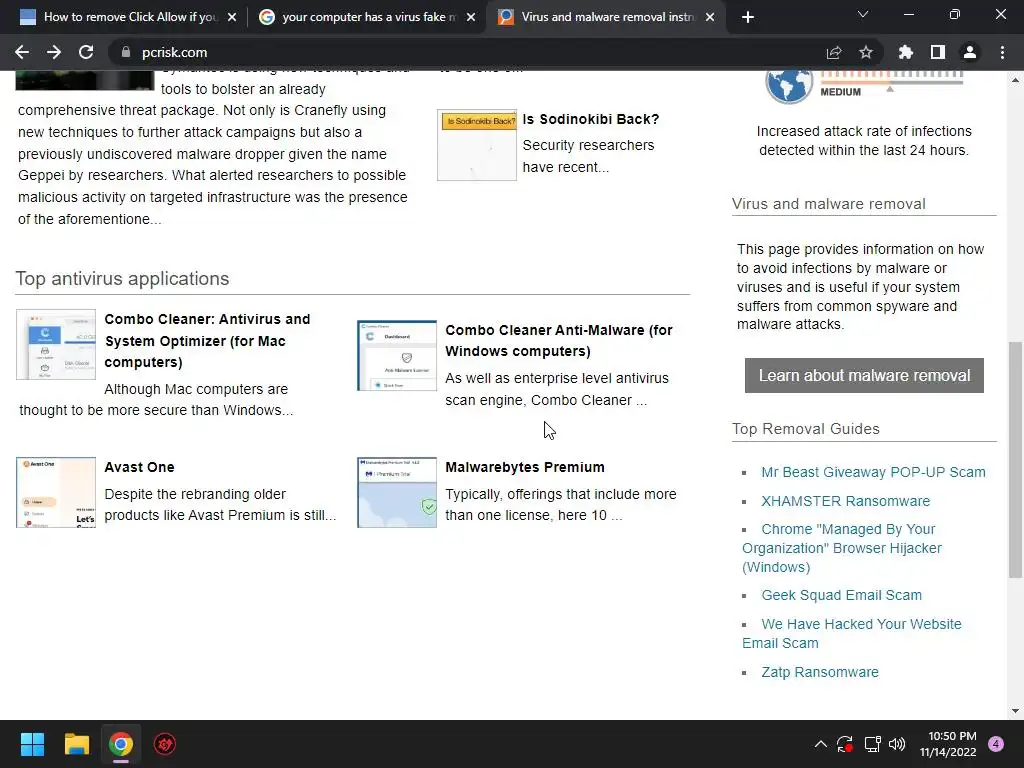Go back to the previous page
Screen dimensions: 1024x768
coord(22,52)
